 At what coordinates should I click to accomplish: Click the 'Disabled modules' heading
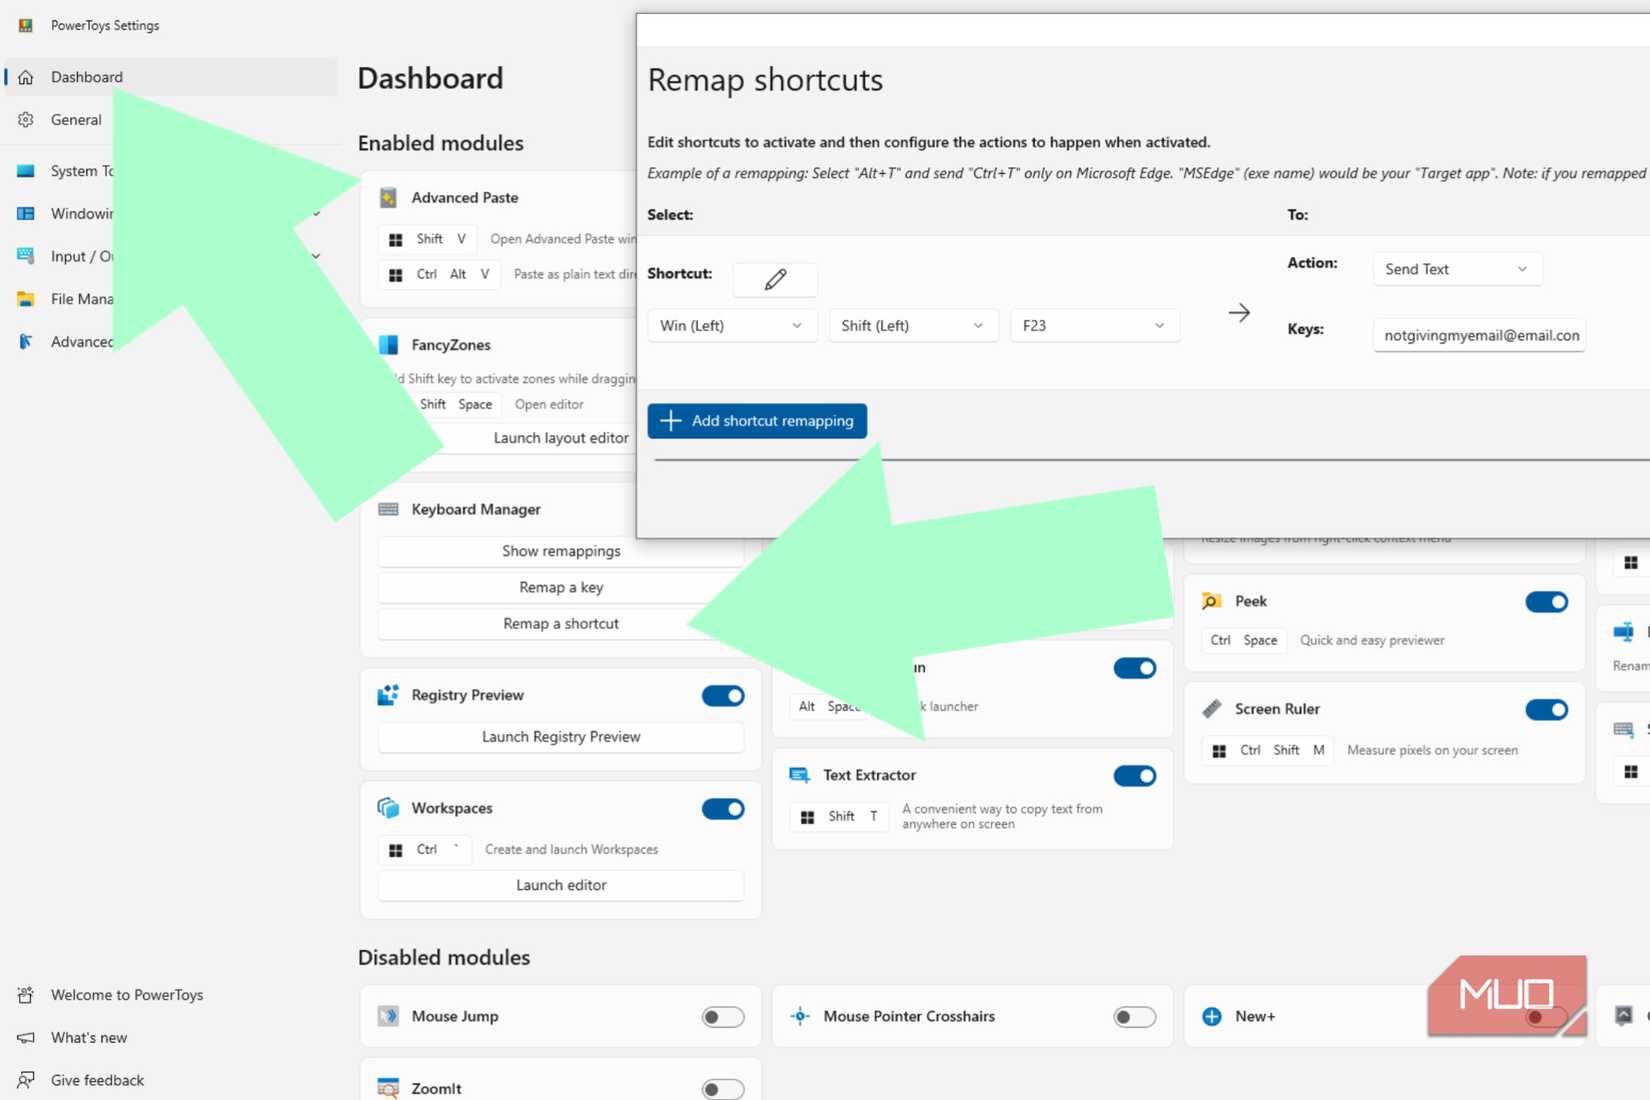444,957
